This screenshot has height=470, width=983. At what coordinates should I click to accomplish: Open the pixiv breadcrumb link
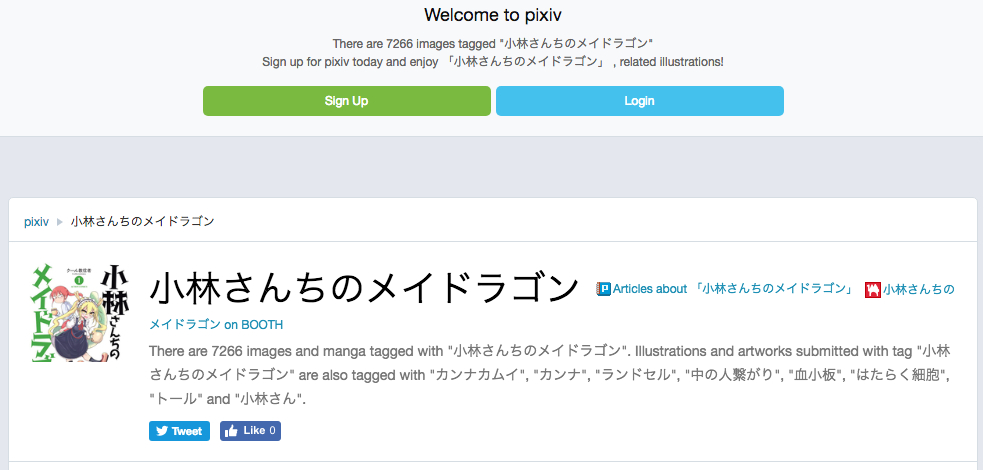pyautogui.click(x=36, y=221)
